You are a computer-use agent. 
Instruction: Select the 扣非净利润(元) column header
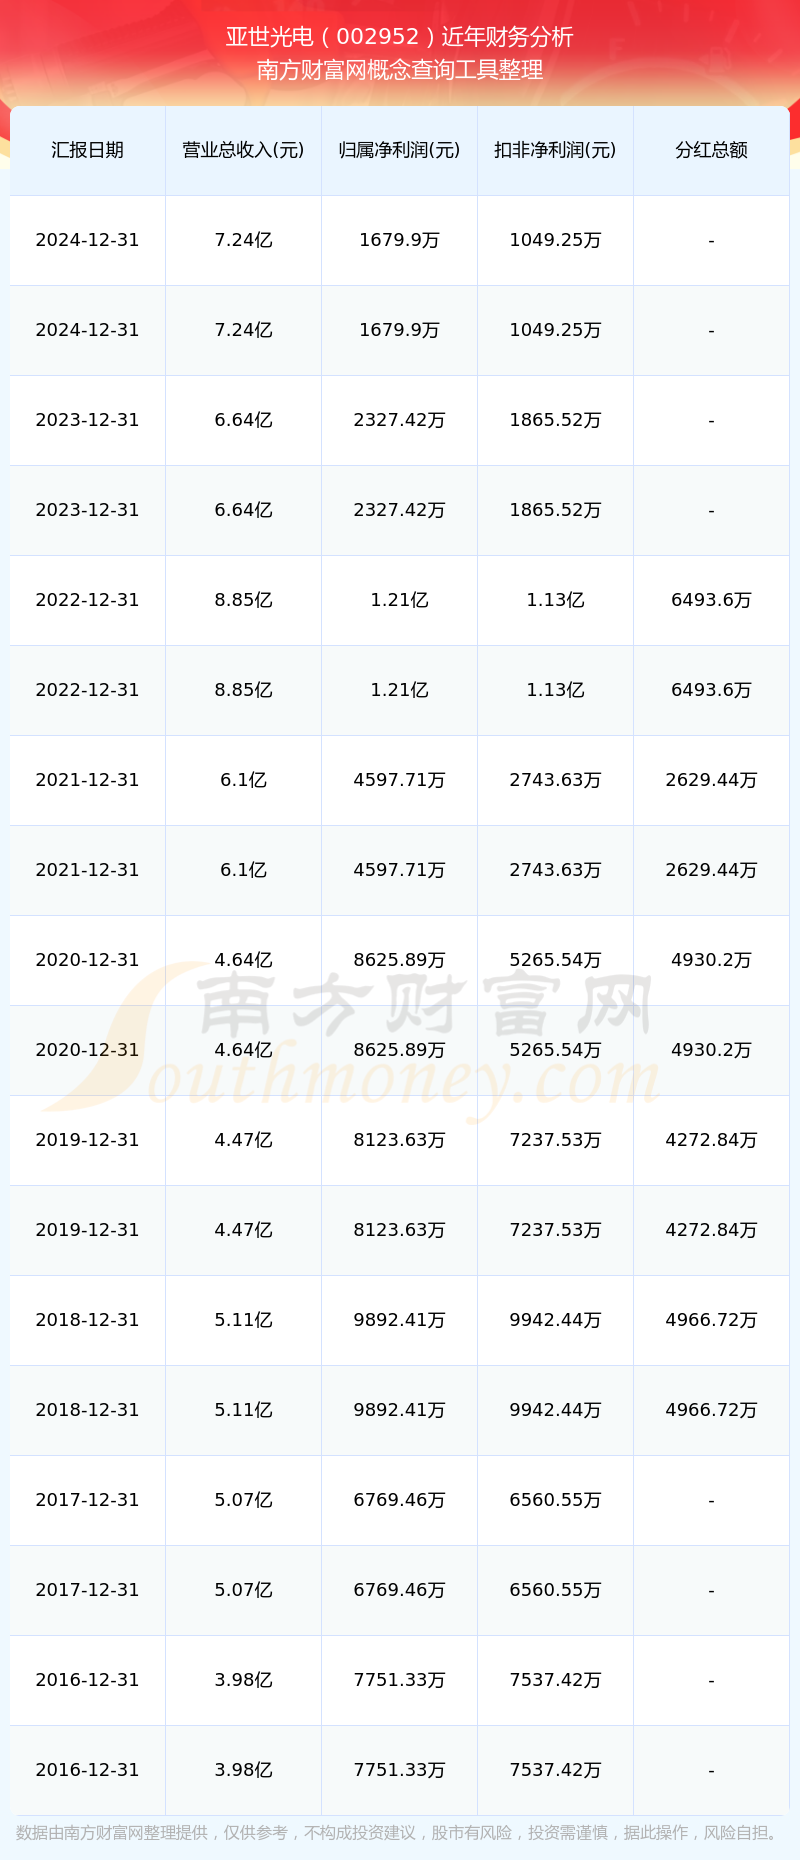(x=555, y=150)
